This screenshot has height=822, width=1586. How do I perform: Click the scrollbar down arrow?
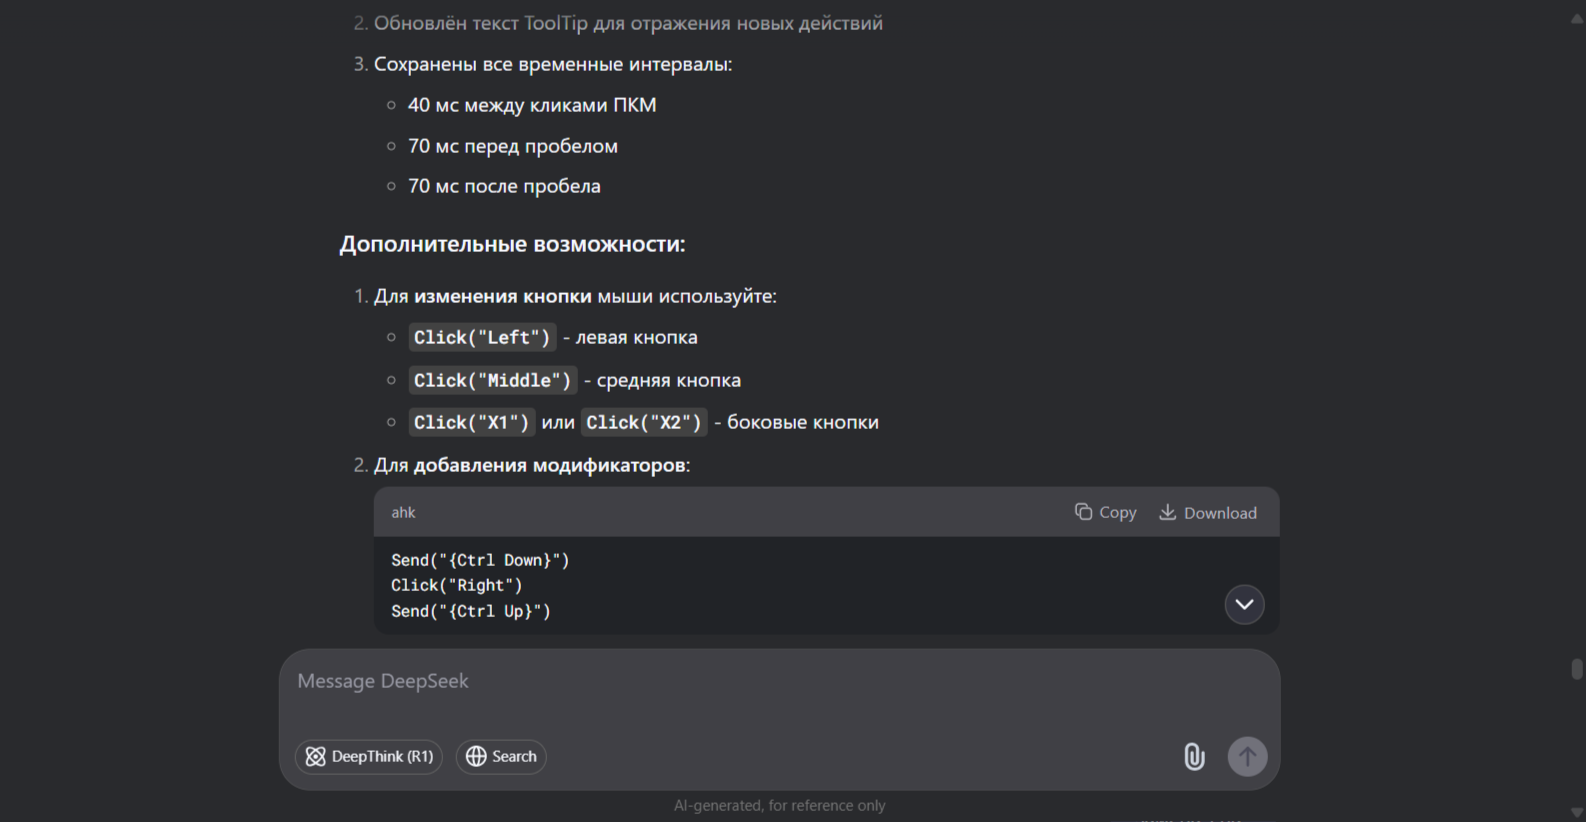(x=1577, y=811)
